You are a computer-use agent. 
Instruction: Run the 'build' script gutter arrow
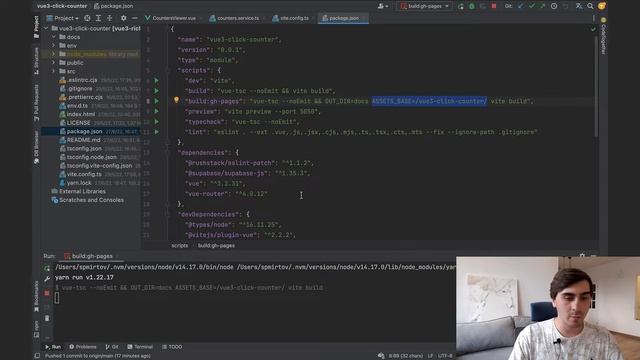tap(156, 91)
